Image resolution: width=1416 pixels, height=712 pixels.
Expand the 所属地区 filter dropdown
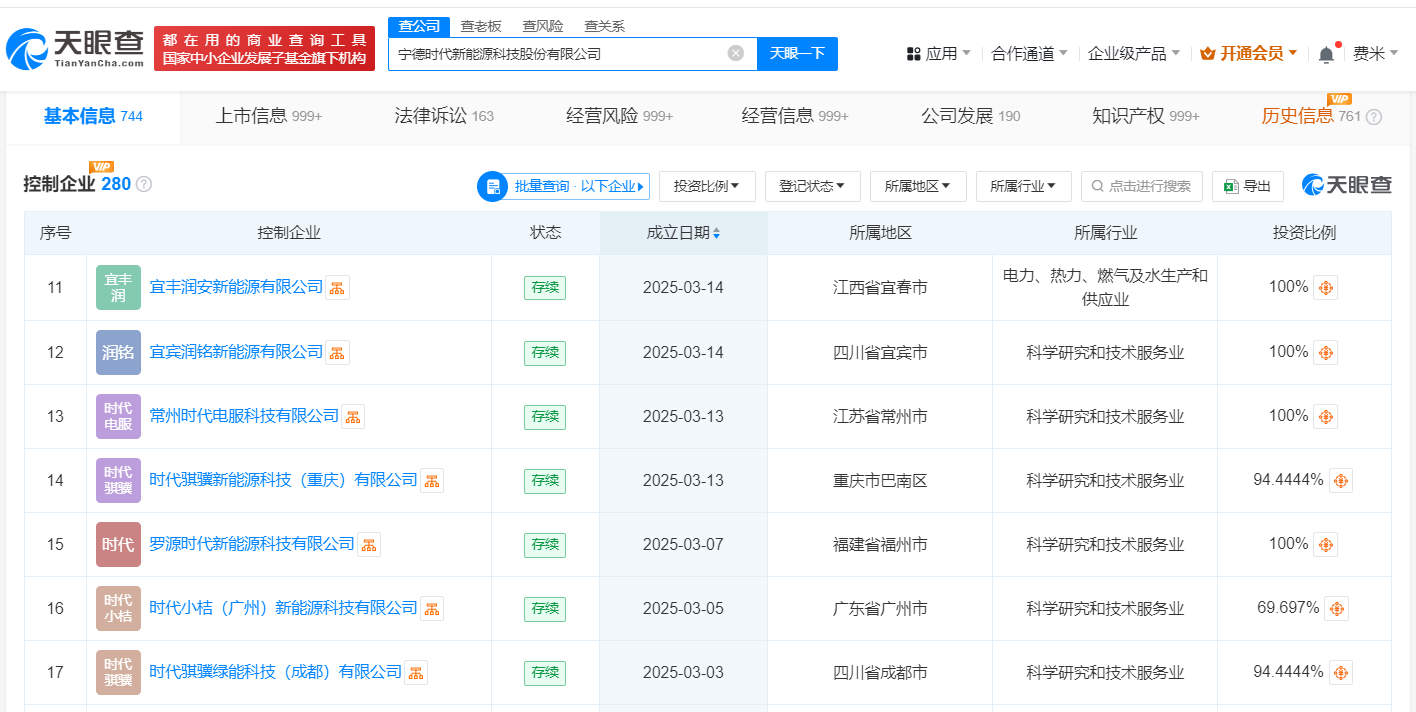tap(918, 186)
